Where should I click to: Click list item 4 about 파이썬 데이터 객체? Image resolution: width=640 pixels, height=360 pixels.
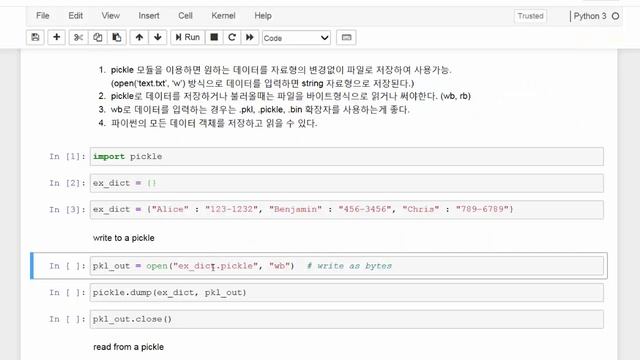[213, 123]
